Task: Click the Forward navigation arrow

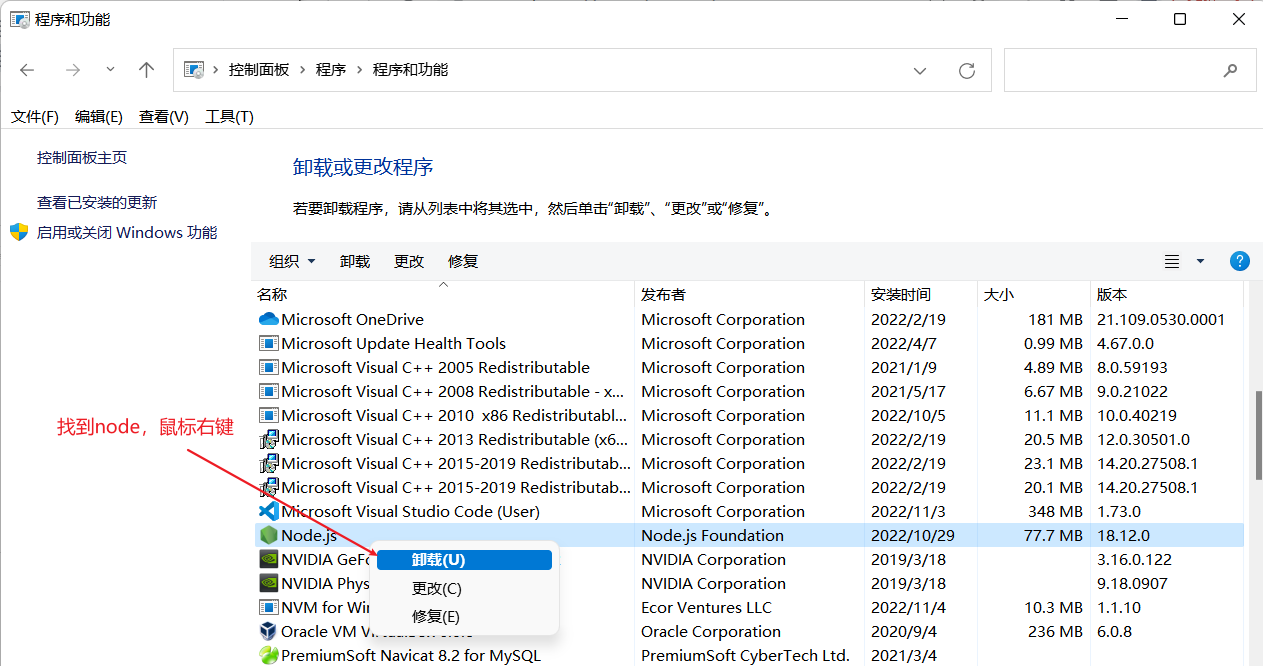Action: 72,70
